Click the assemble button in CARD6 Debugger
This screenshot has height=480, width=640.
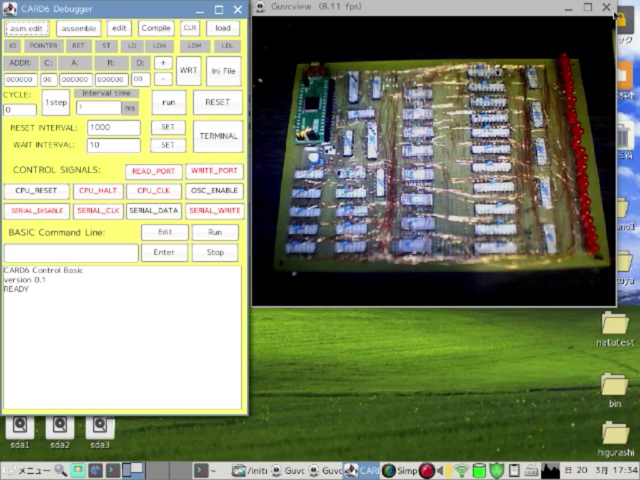point(79,28)
